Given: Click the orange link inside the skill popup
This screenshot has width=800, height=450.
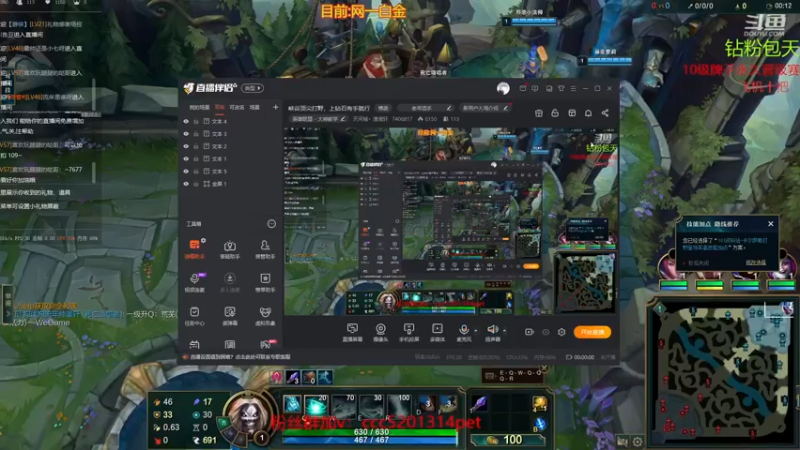Looking at the screenshot, I should point(756,263).
